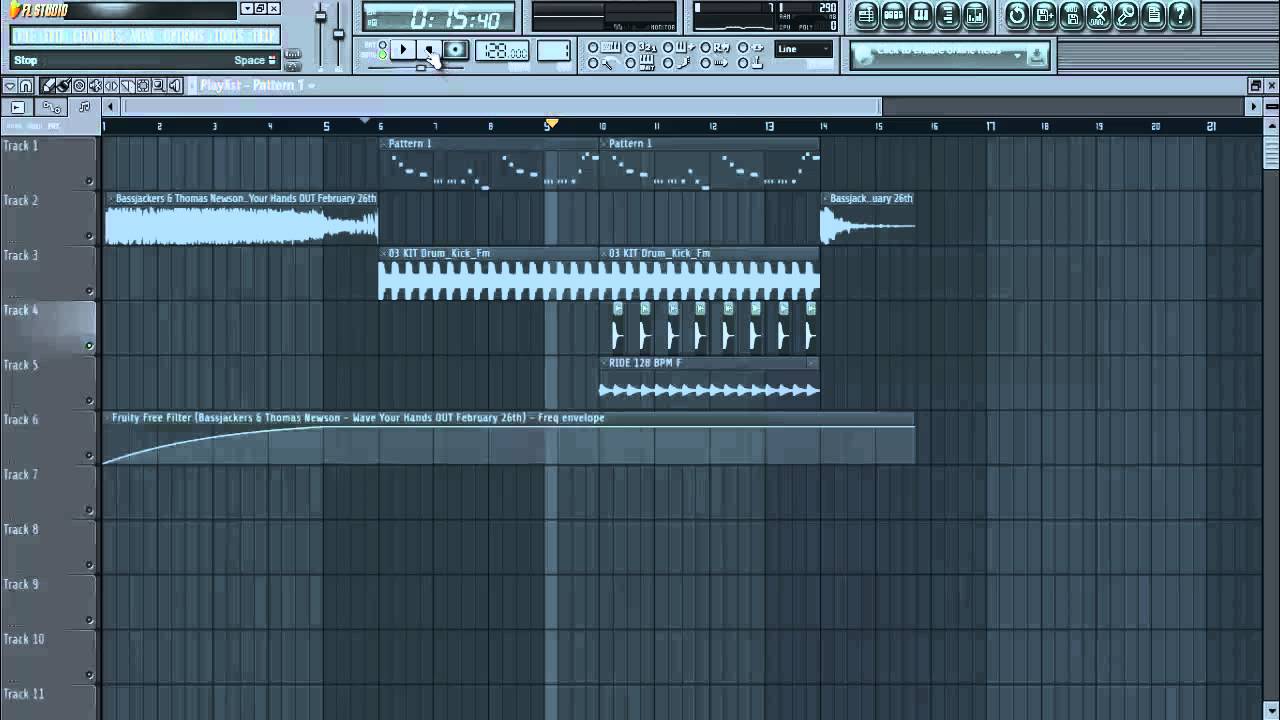Show the Playlist window using the top toolbar
Screen dimensions: 1280x720
pyautogui.click(x=866, y=15)
